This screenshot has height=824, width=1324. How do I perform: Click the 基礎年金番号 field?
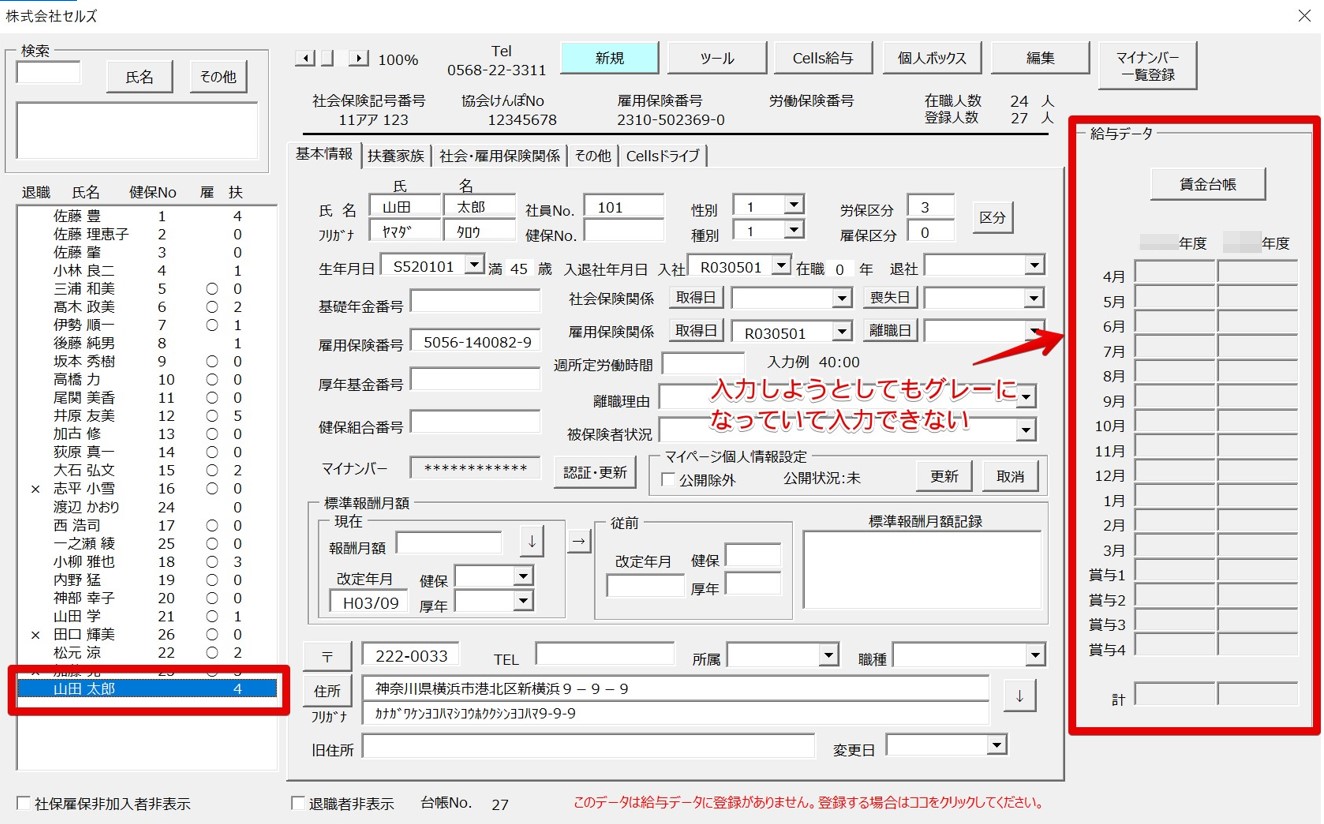click(475, 301)
